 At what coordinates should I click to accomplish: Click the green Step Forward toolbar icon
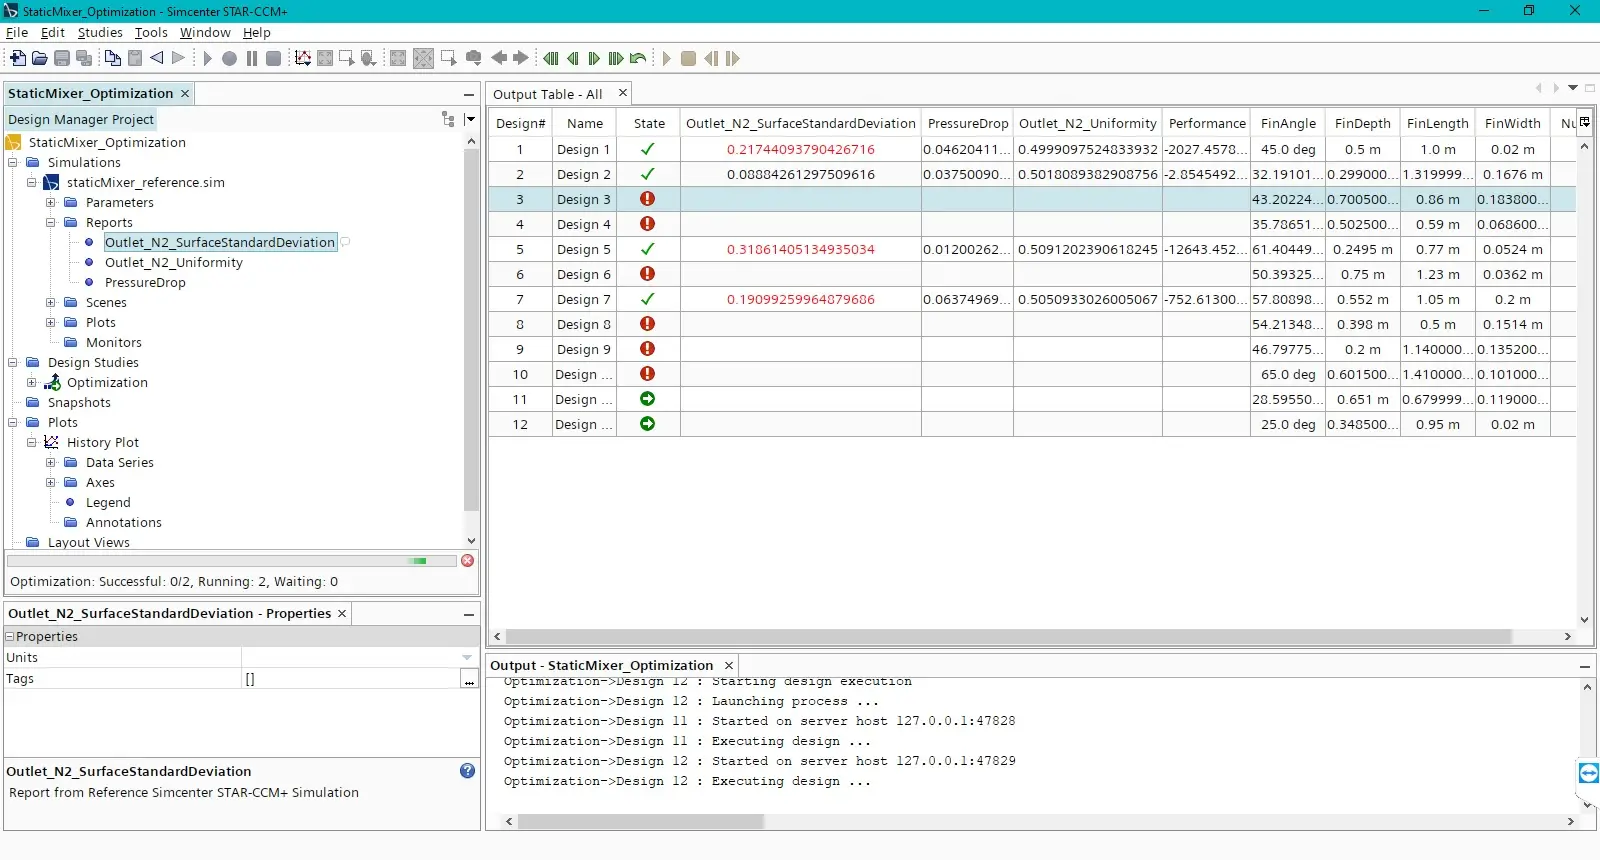click(594, 58)
